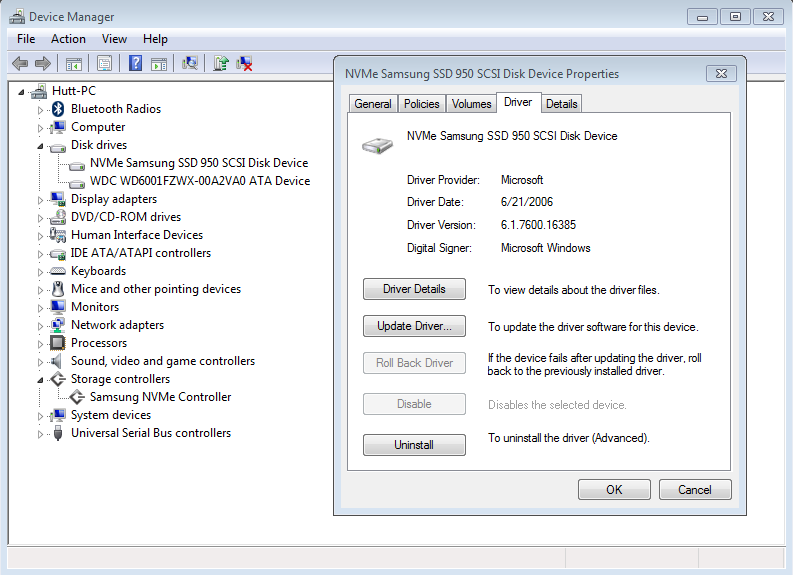Expand the Bluetooth Radios node
This screenshot has width=793, height=575.
point(40,110)
